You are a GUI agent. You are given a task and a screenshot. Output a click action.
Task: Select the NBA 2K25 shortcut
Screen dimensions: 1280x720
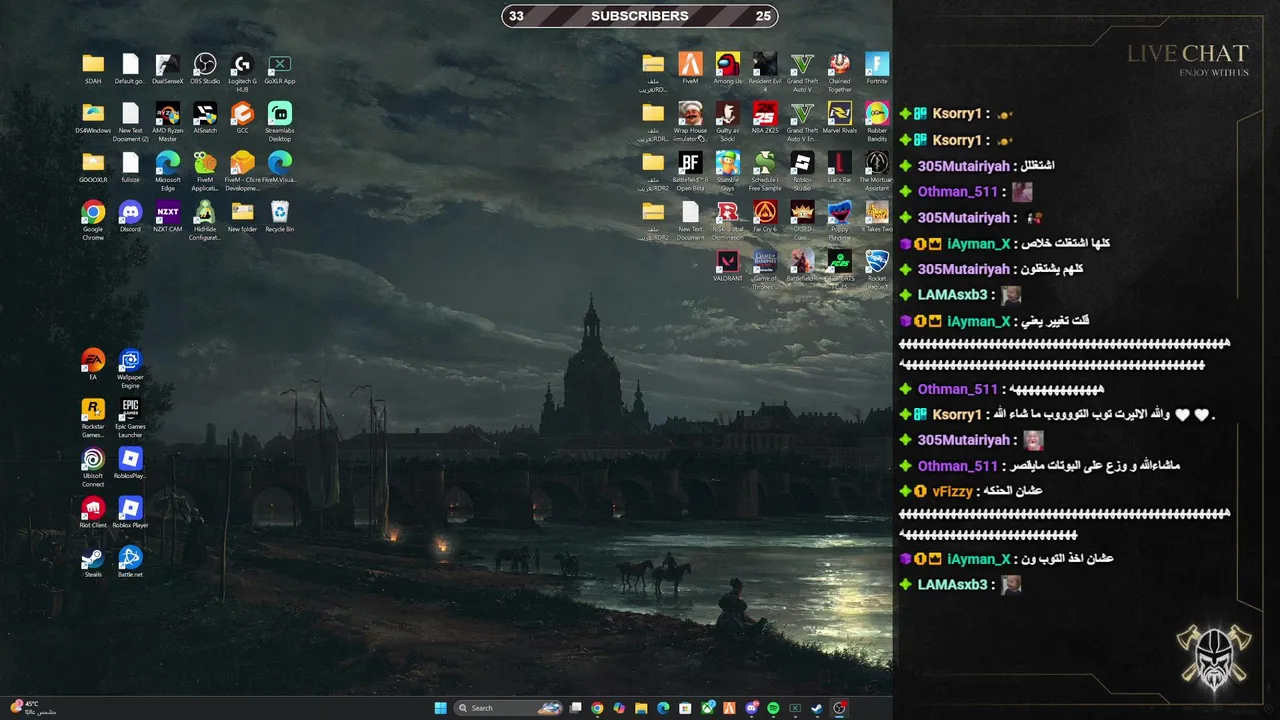765,118
